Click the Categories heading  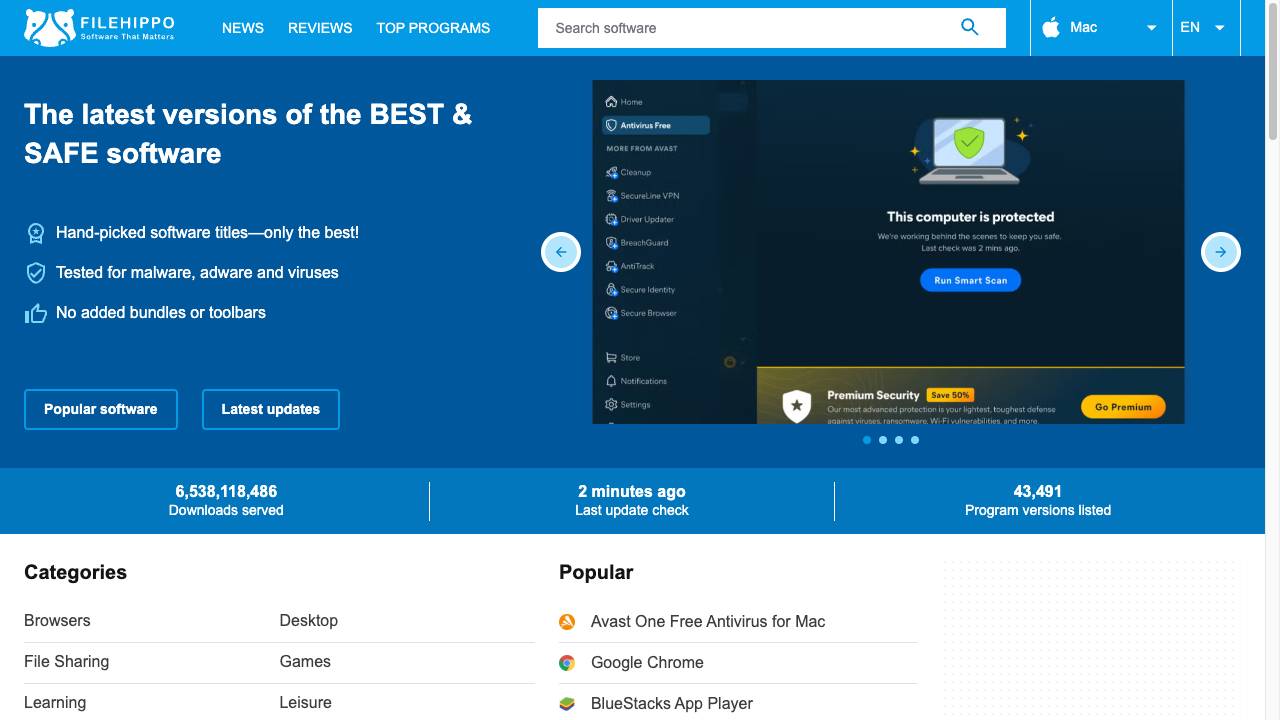click(x=75, y=572)
